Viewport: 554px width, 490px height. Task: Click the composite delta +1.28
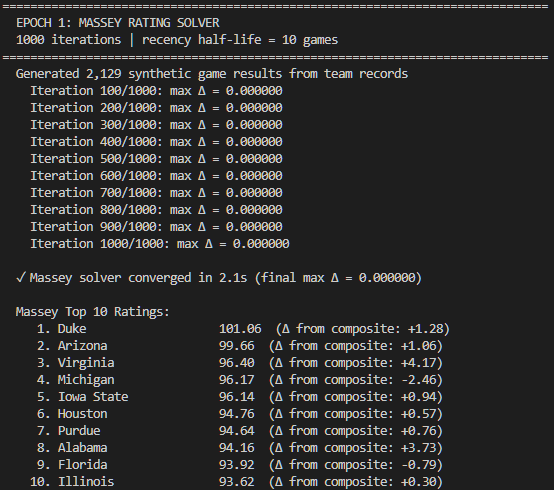(425, 329)
